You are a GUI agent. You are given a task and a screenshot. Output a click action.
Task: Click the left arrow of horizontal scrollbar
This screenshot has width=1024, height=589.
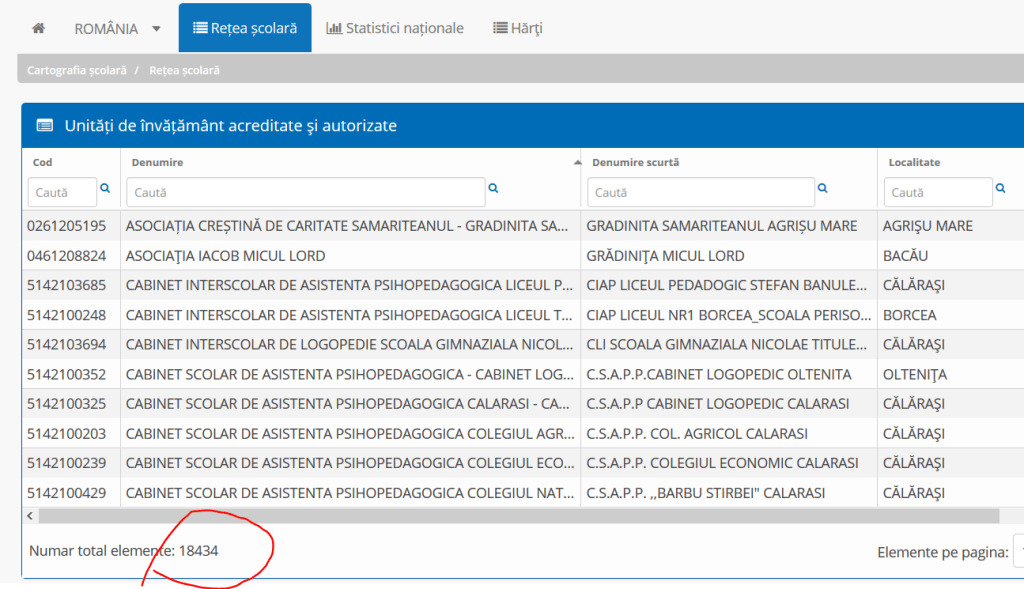pos(30,516)
